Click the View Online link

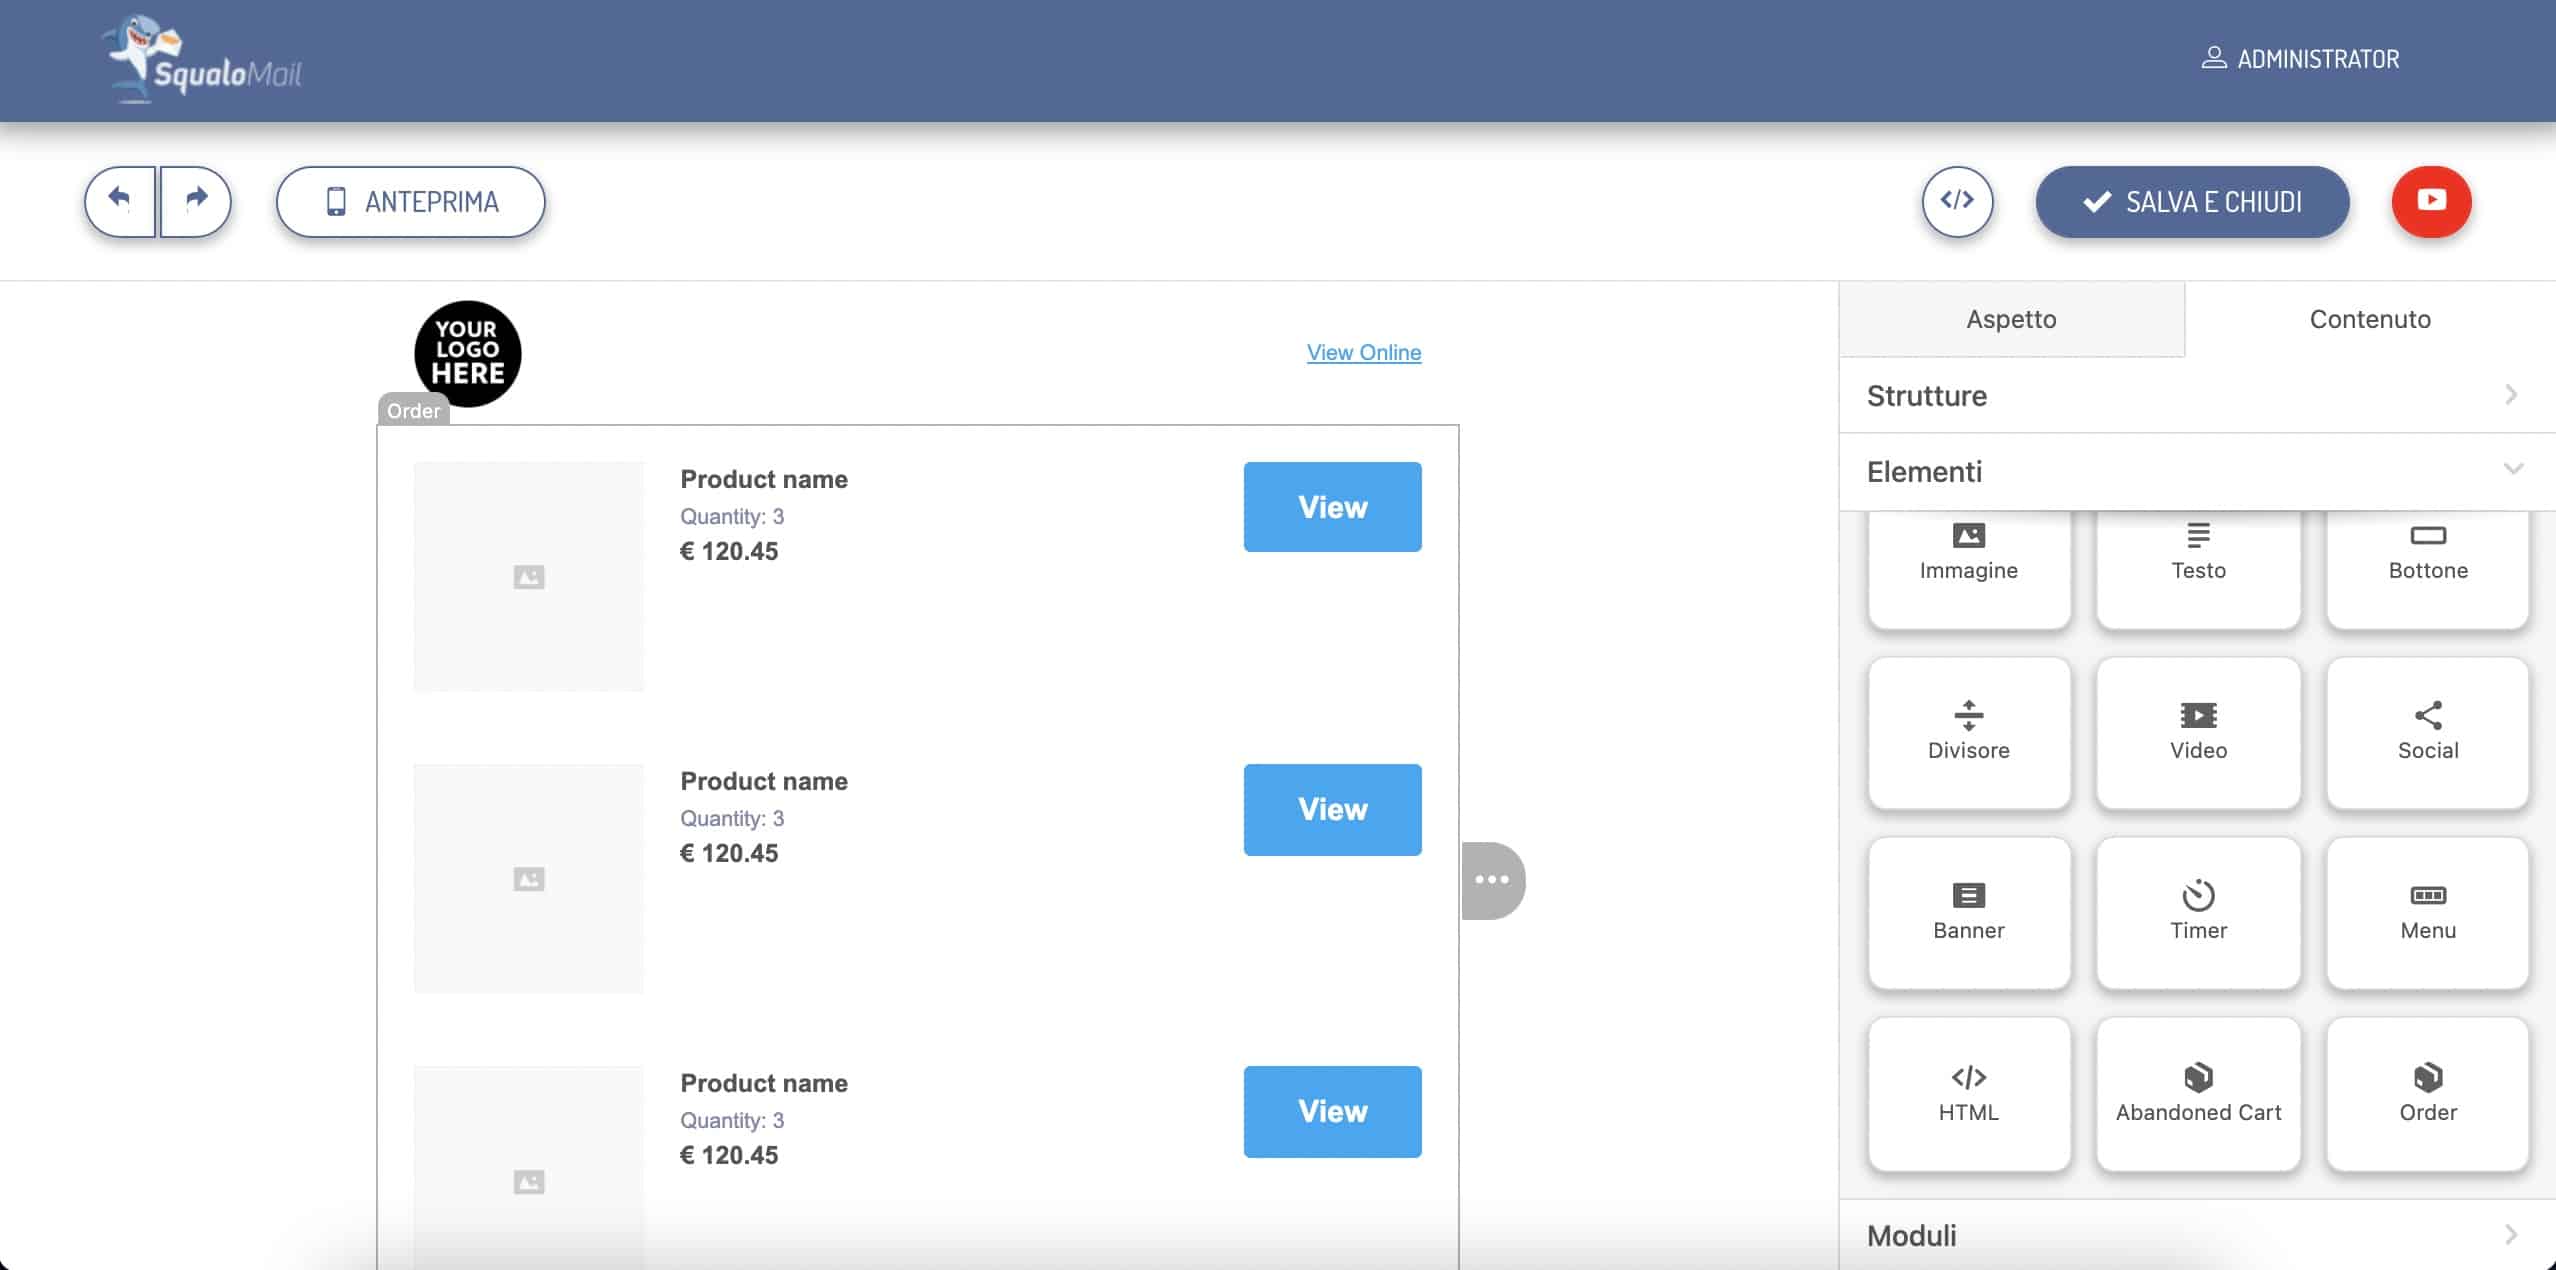(1363, 352)
